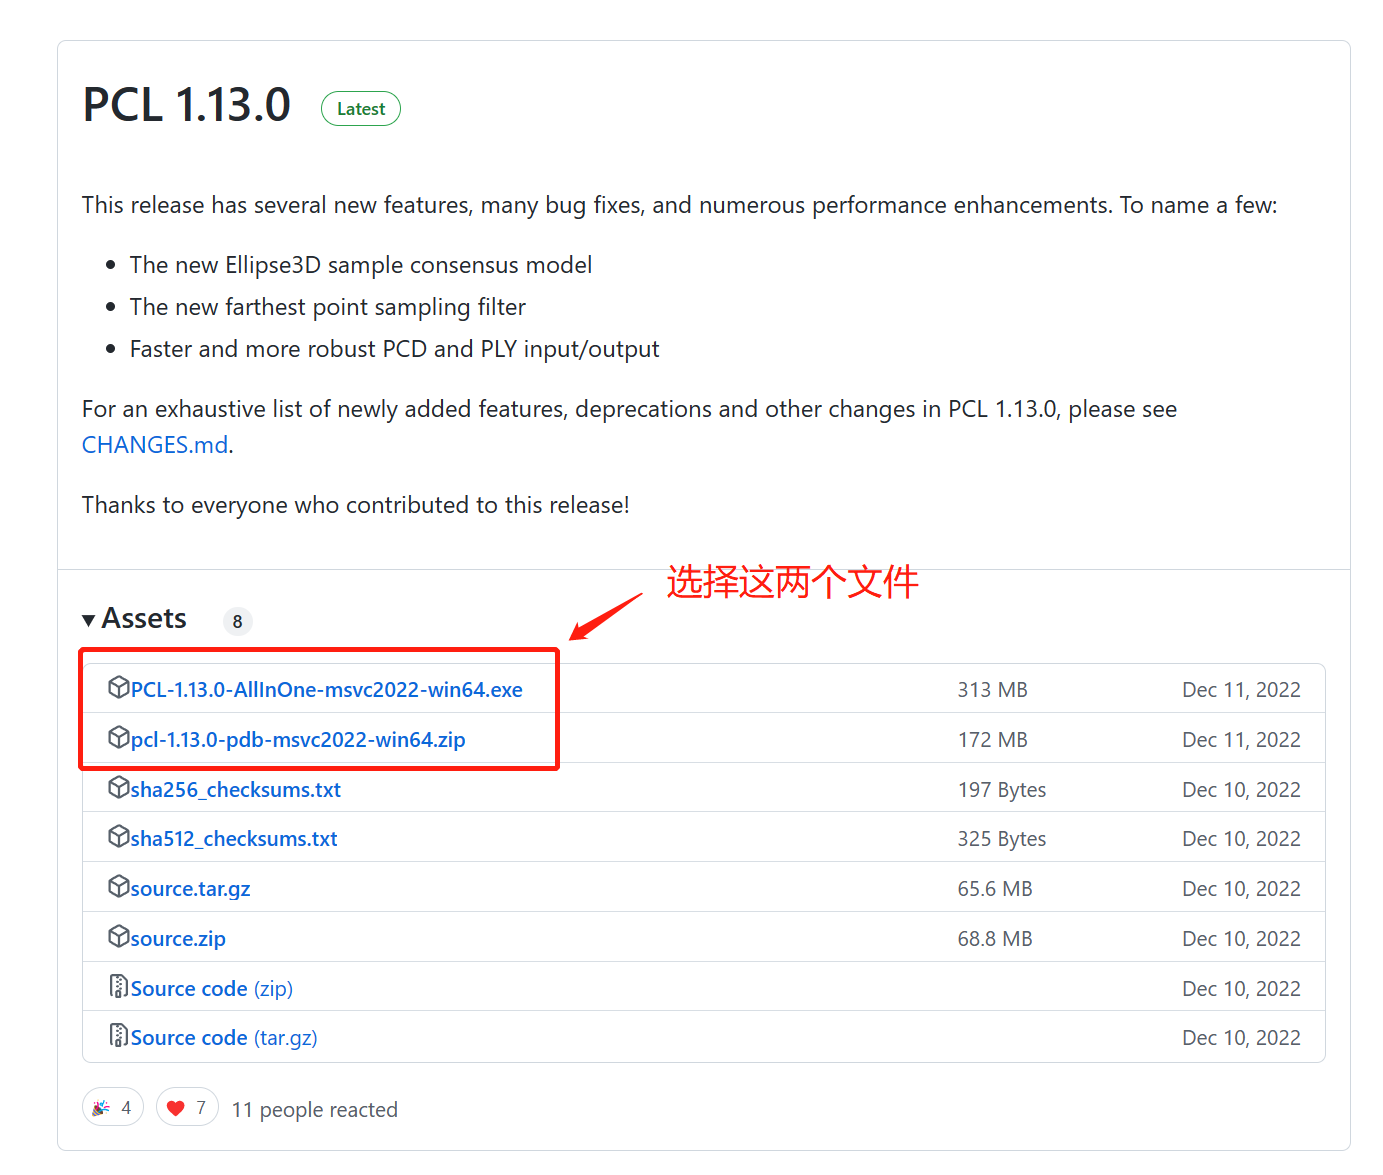Click the Latest release badge
The height and width of the screenshot is (1175, 1383).
pyautogui.click(x=361, y=109)
